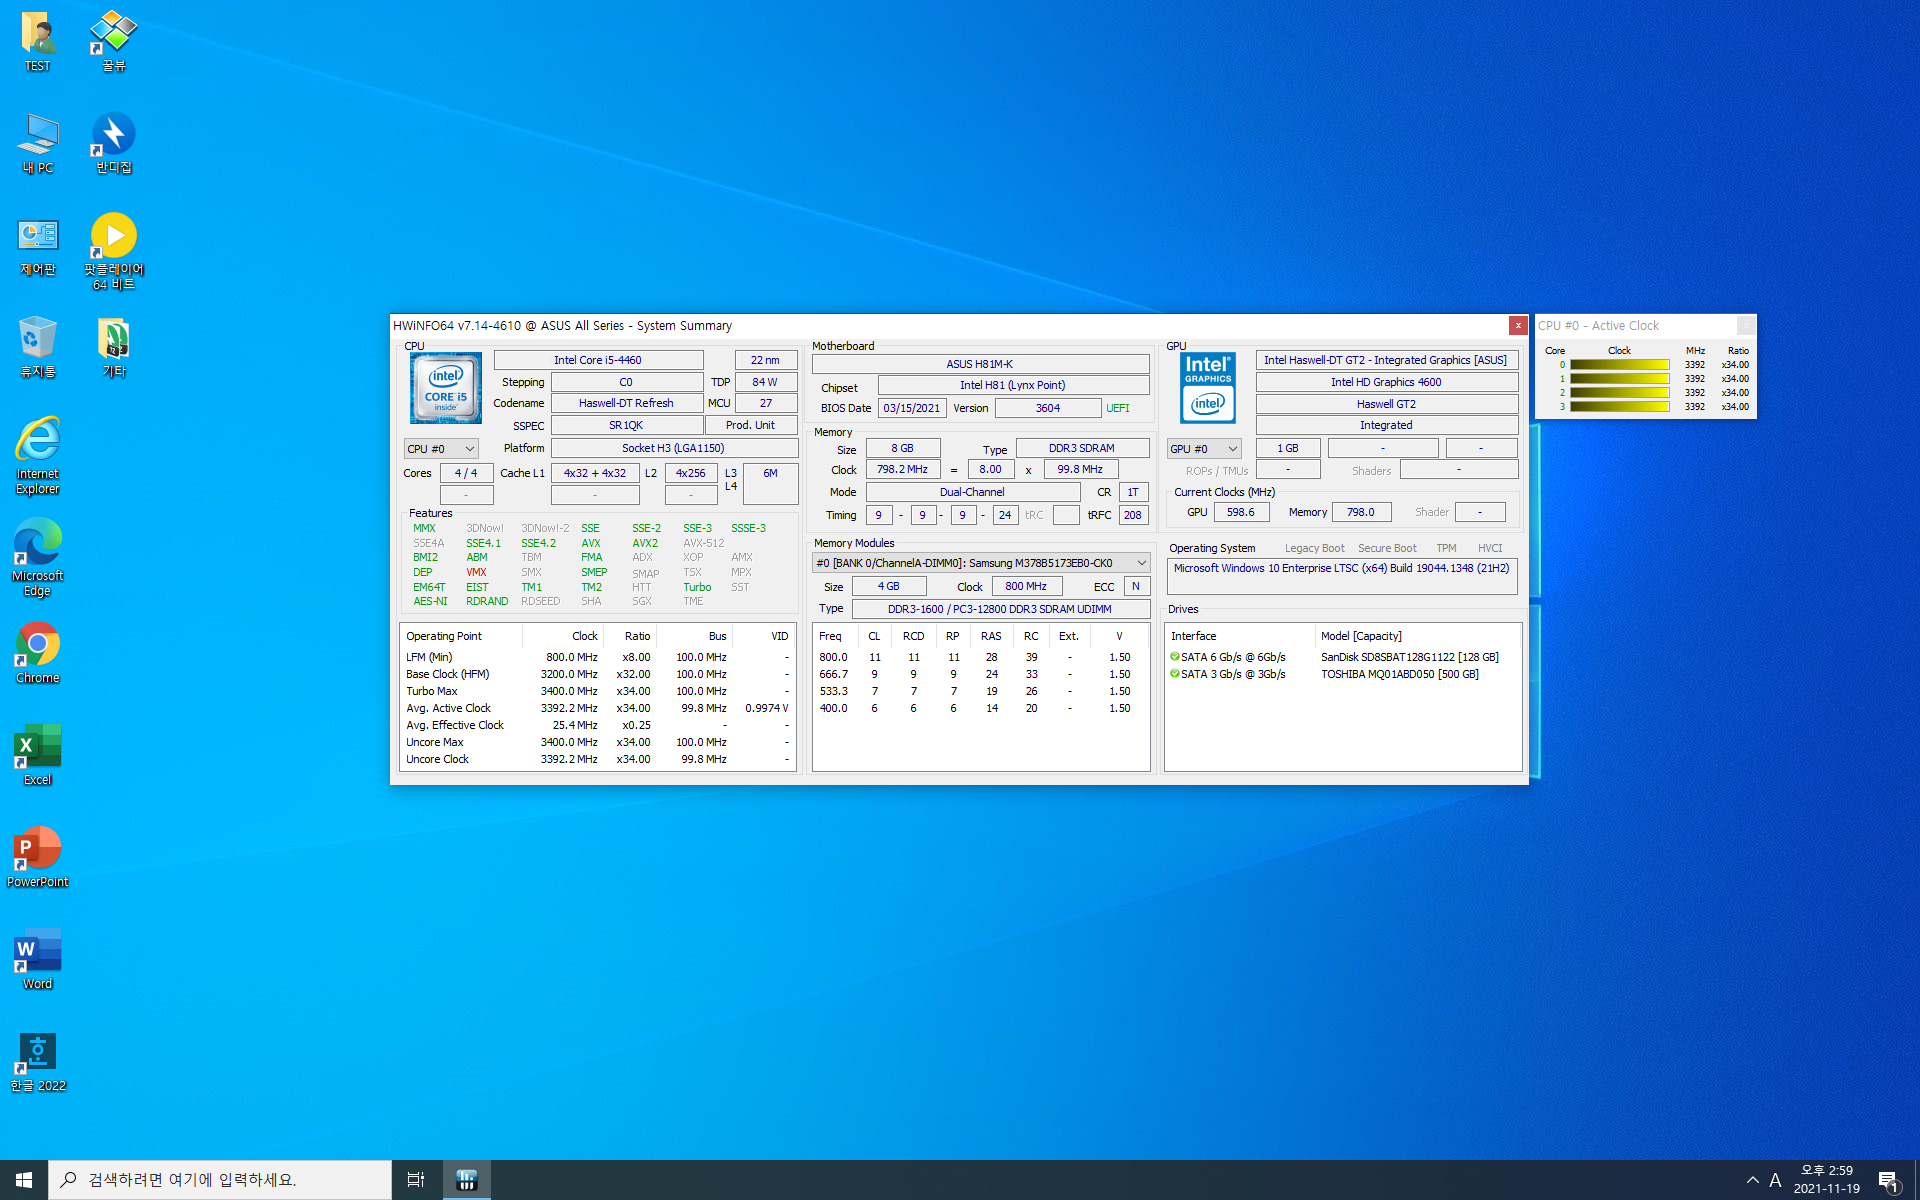Select the 내 PC desktop icon

point(38,144)
